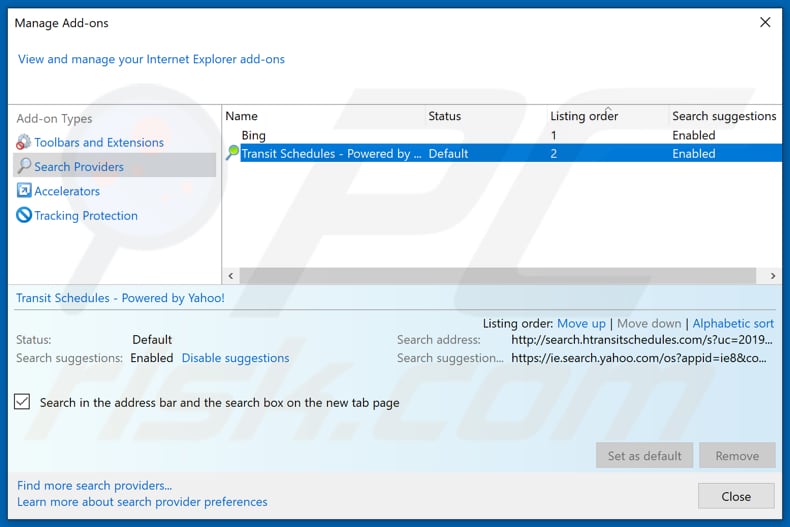Click the Remove button

[x=737, y=455]
